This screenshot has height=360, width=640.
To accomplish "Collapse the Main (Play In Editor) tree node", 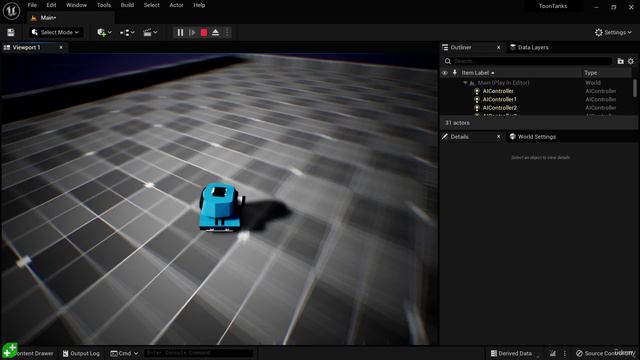I will (465, 83).
